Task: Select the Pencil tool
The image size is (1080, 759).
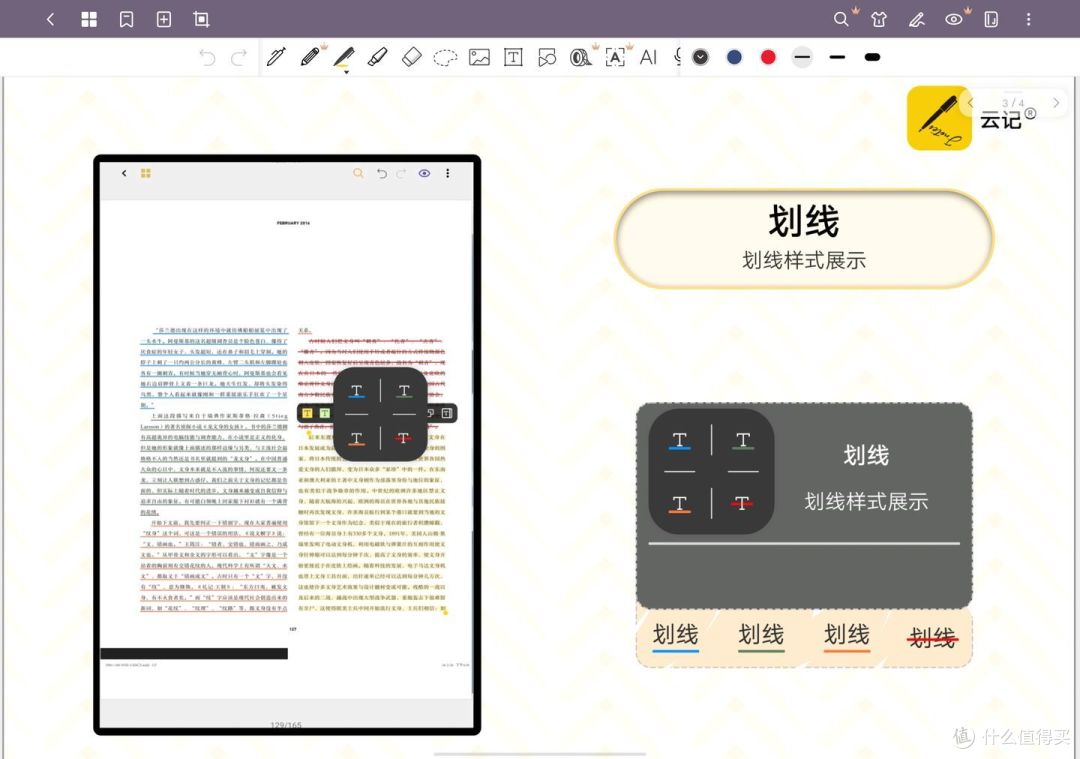Action: 311,57
